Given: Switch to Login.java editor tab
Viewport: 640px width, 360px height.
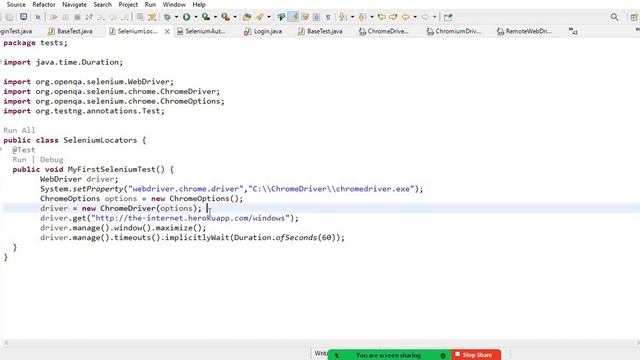Looking at the screenshot, I should pyautogui.click(x=263, y=31).
